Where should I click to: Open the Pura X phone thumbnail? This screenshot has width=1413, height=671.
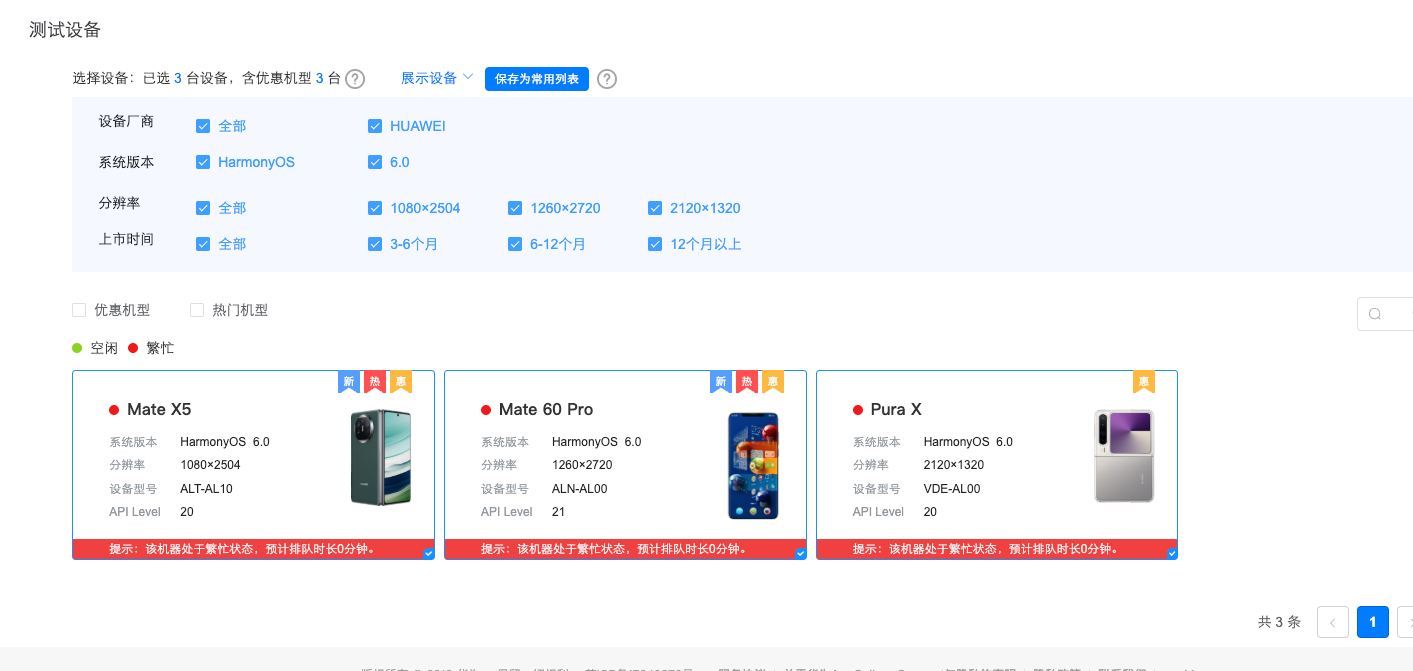1124,456
